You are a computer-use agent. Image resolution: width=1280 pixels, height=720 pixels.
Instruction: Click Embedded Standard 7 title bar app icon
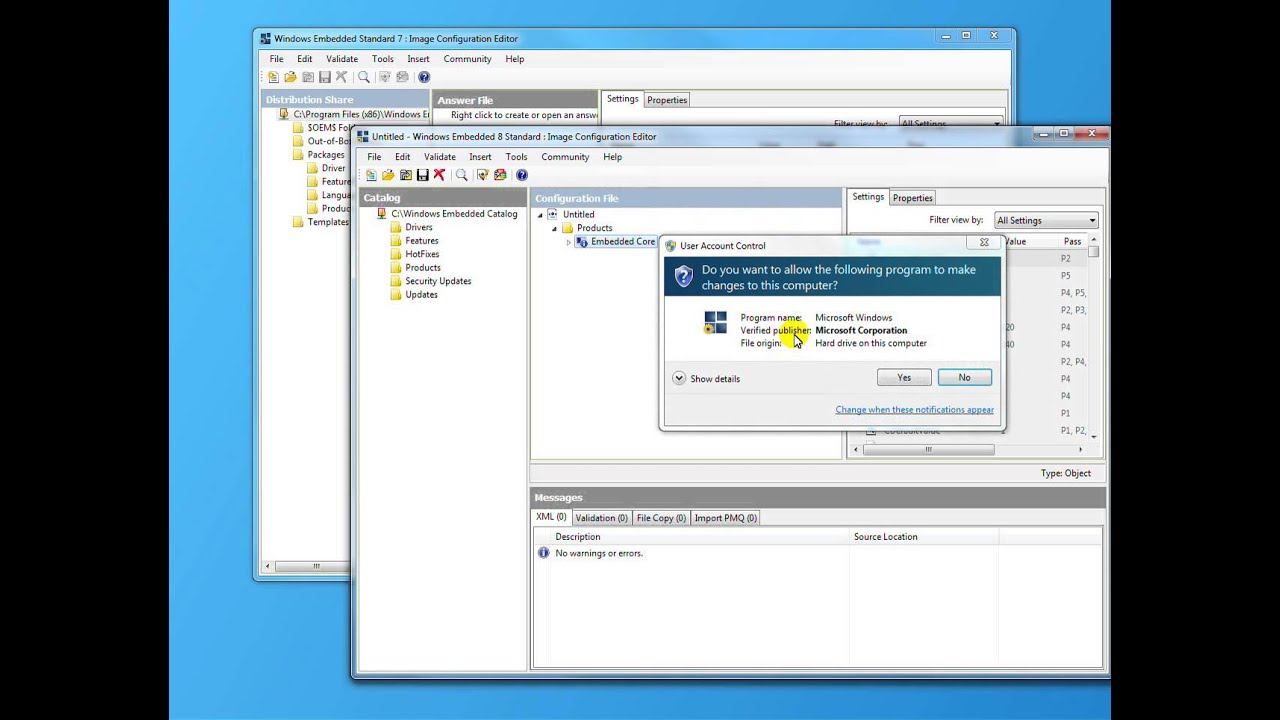pos(265,39)
